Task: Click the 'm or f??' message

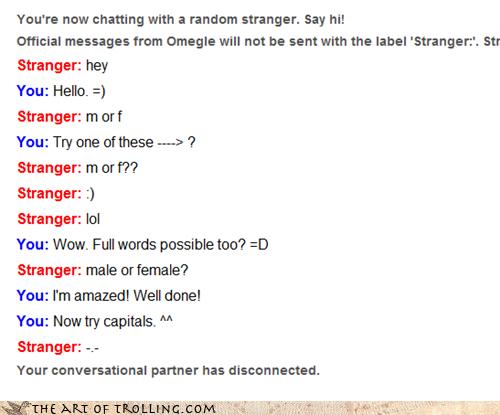Action: [112, 168]
